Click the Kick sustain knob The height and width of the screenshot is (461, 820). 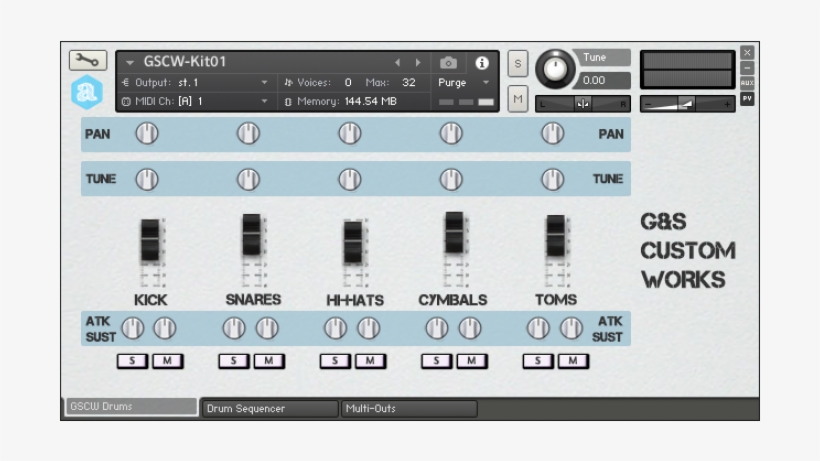[165, 328]
